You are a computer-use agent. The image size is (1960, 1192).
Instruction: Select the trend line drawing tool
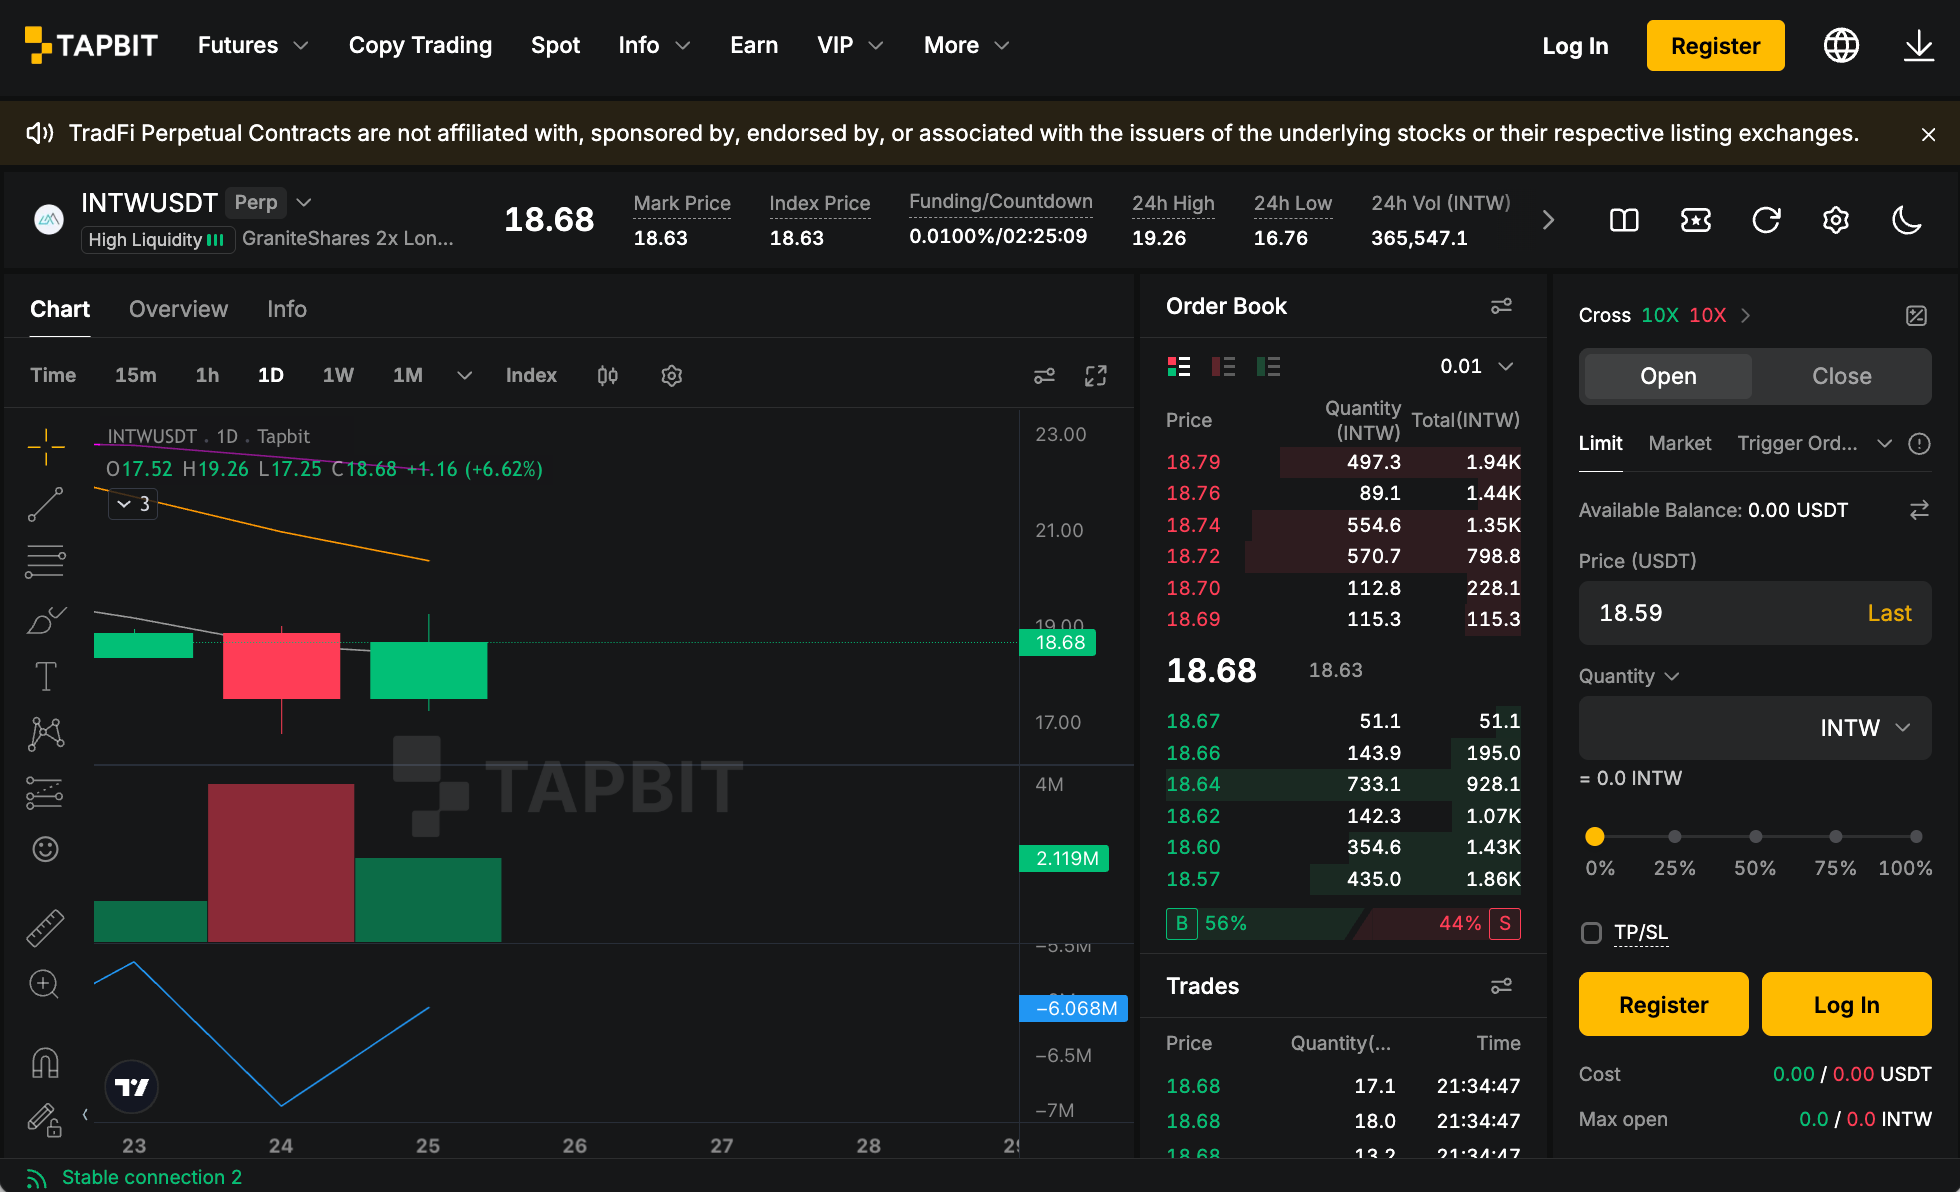pyautogui.click(x=45, y=504)
